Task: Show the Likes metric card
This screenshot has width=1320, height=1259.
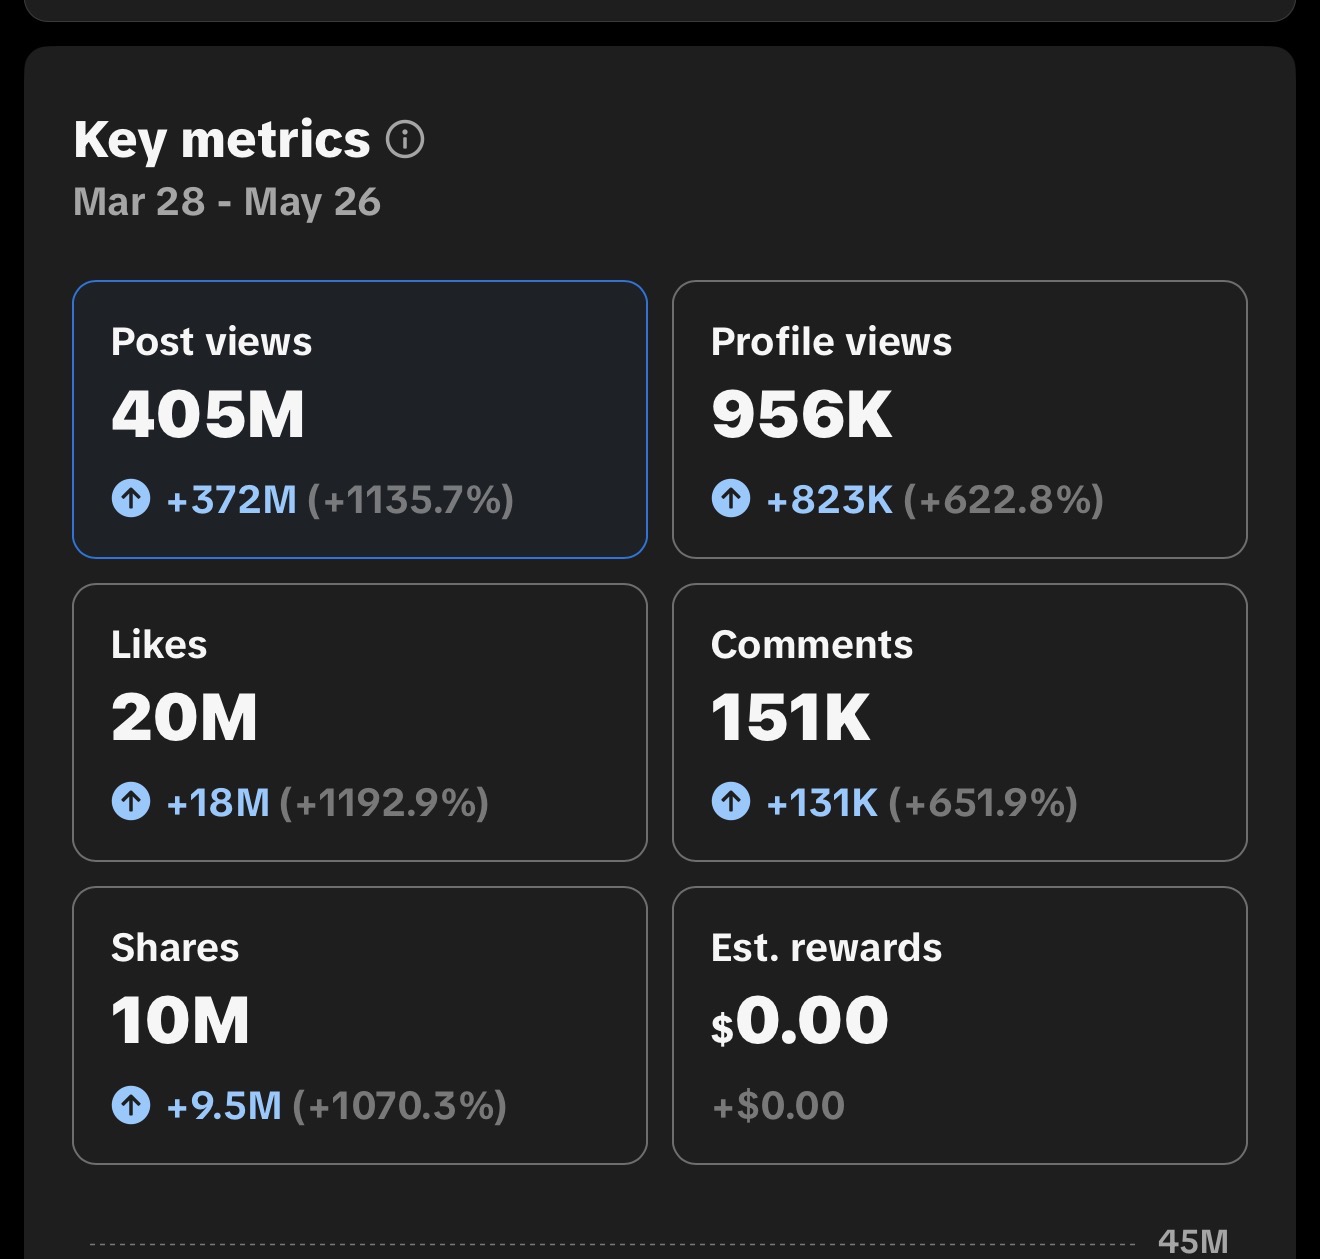Action: point(360,722)
